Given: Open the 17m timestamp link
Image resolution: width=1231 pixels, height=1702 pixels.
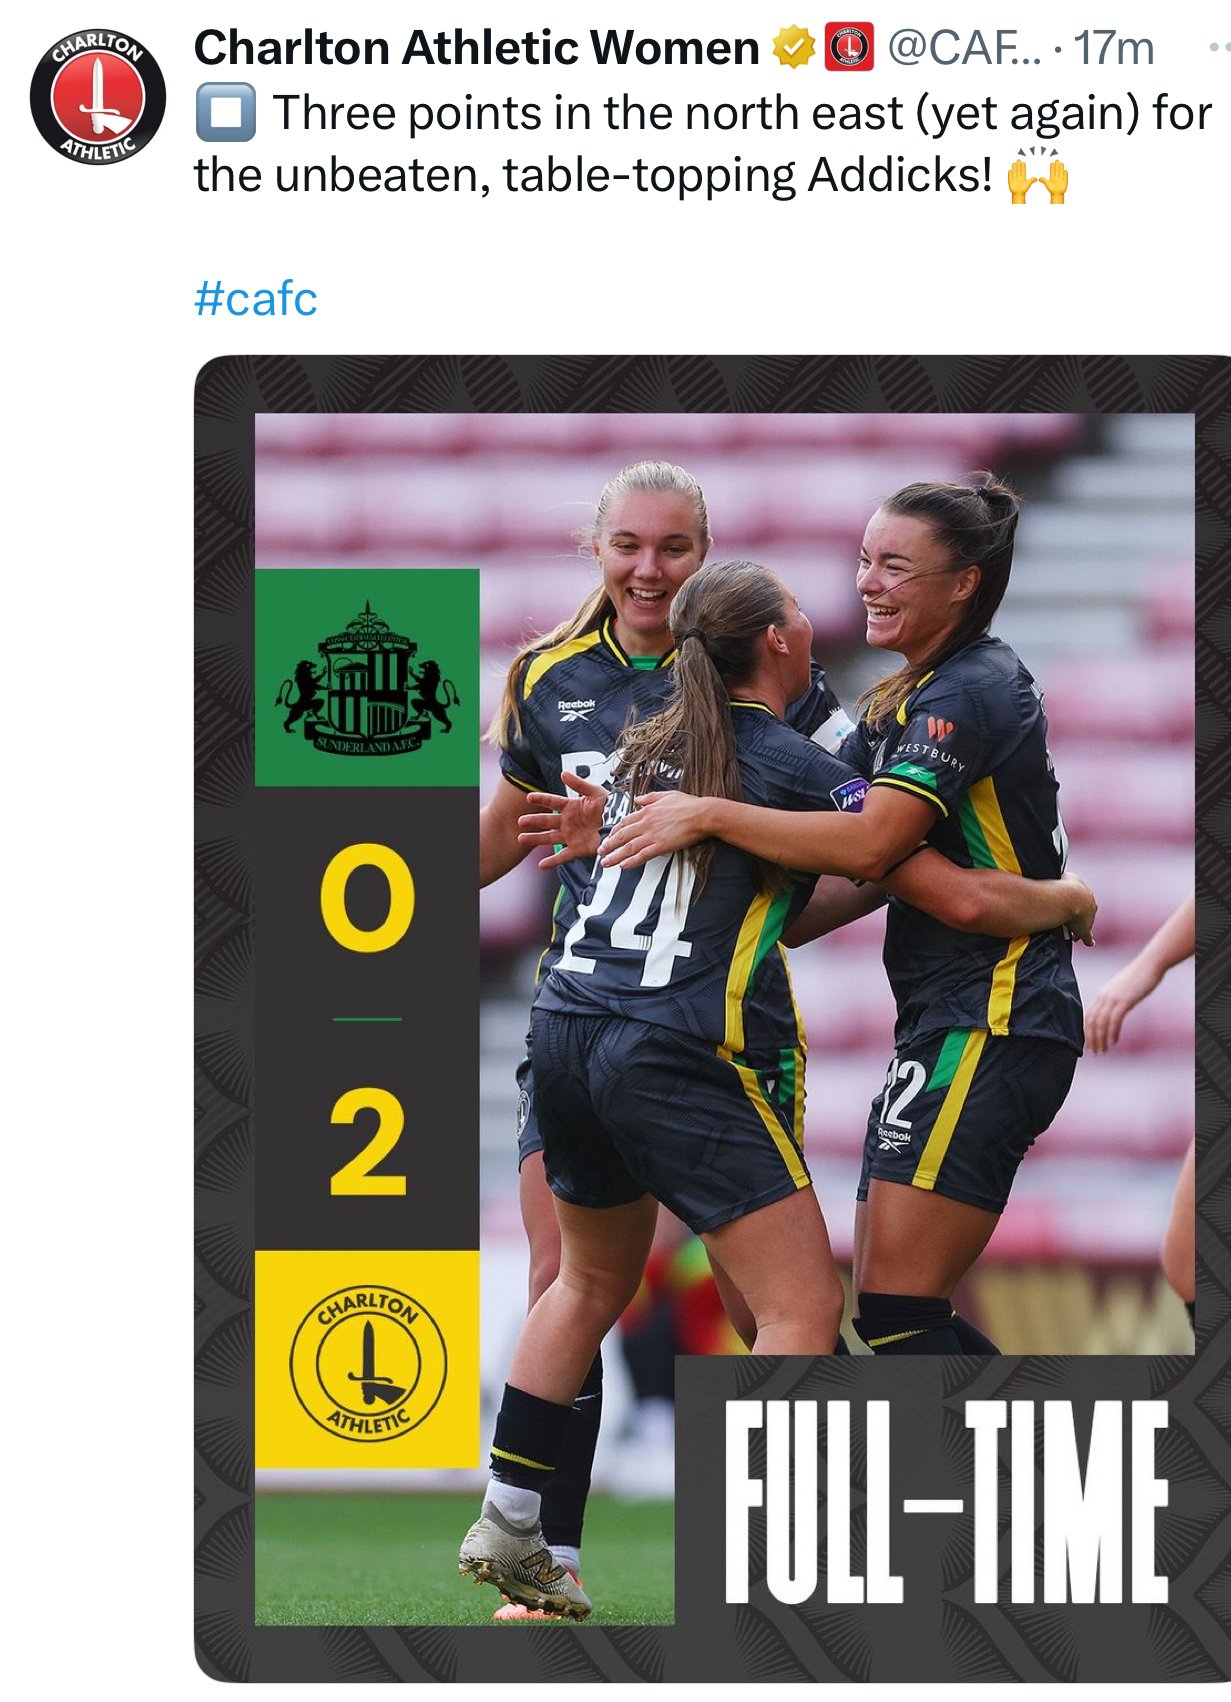Looking at the screenshot, I should [1114, 48].
